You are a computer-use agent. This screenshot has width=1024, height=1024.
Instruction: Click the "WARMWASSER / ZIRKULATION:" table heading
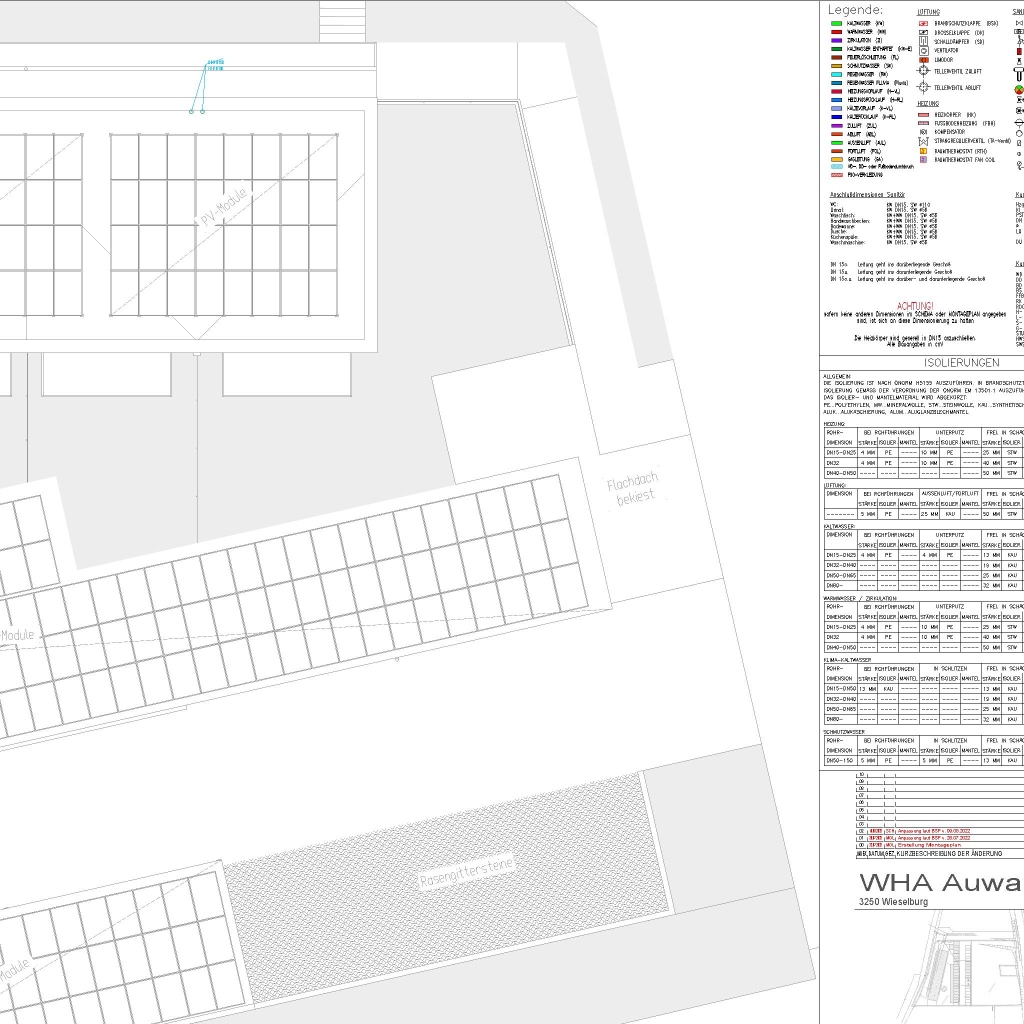click(860, 598)
